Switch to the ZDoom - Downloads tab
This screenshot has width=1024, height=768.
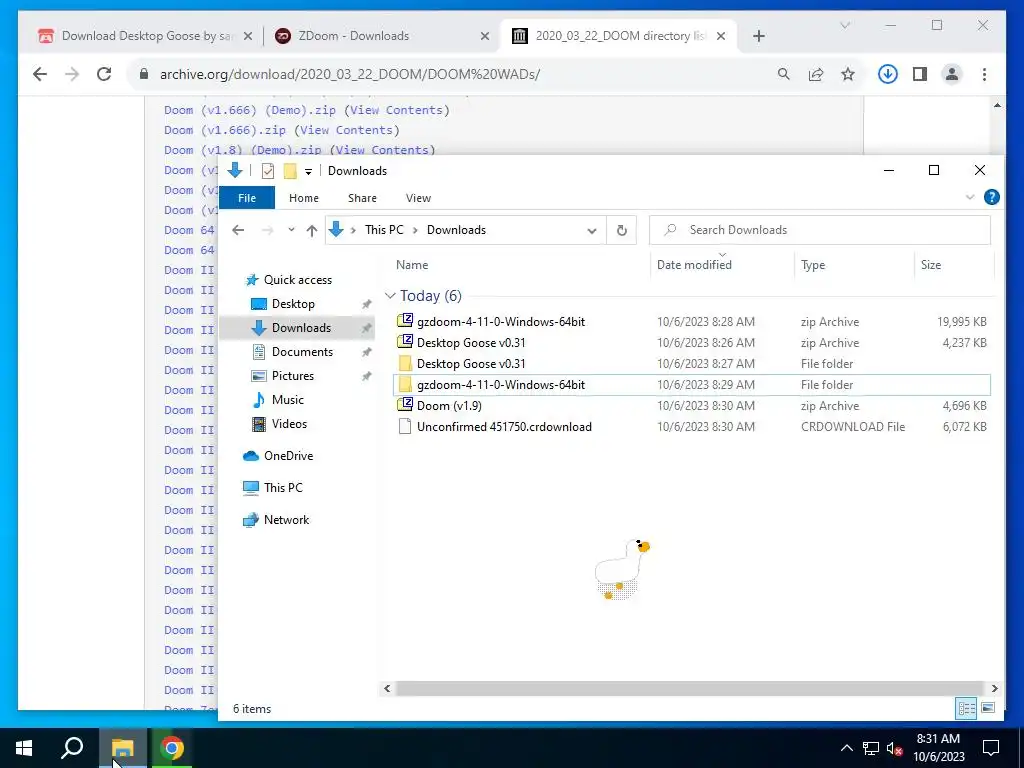coord(379,36)
